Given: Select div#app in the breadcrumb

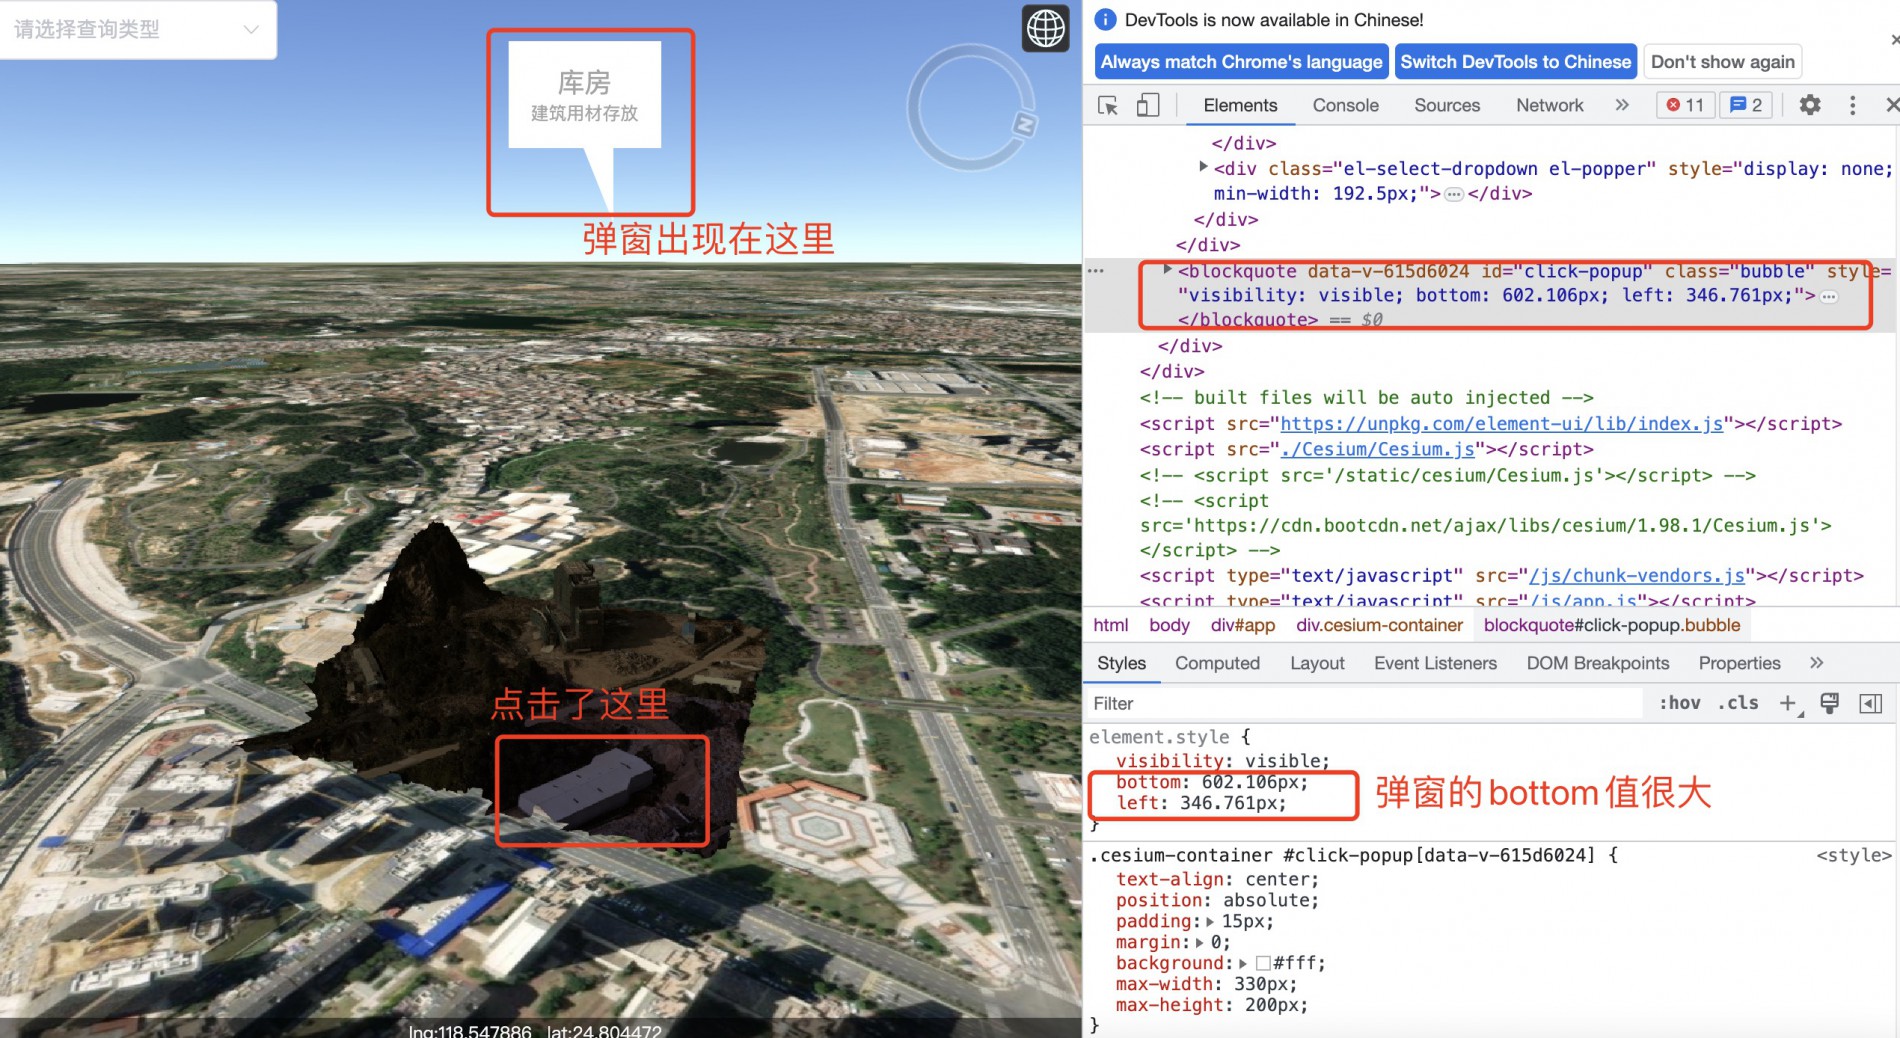Looking at the screenshot, I should point(1243,625).
